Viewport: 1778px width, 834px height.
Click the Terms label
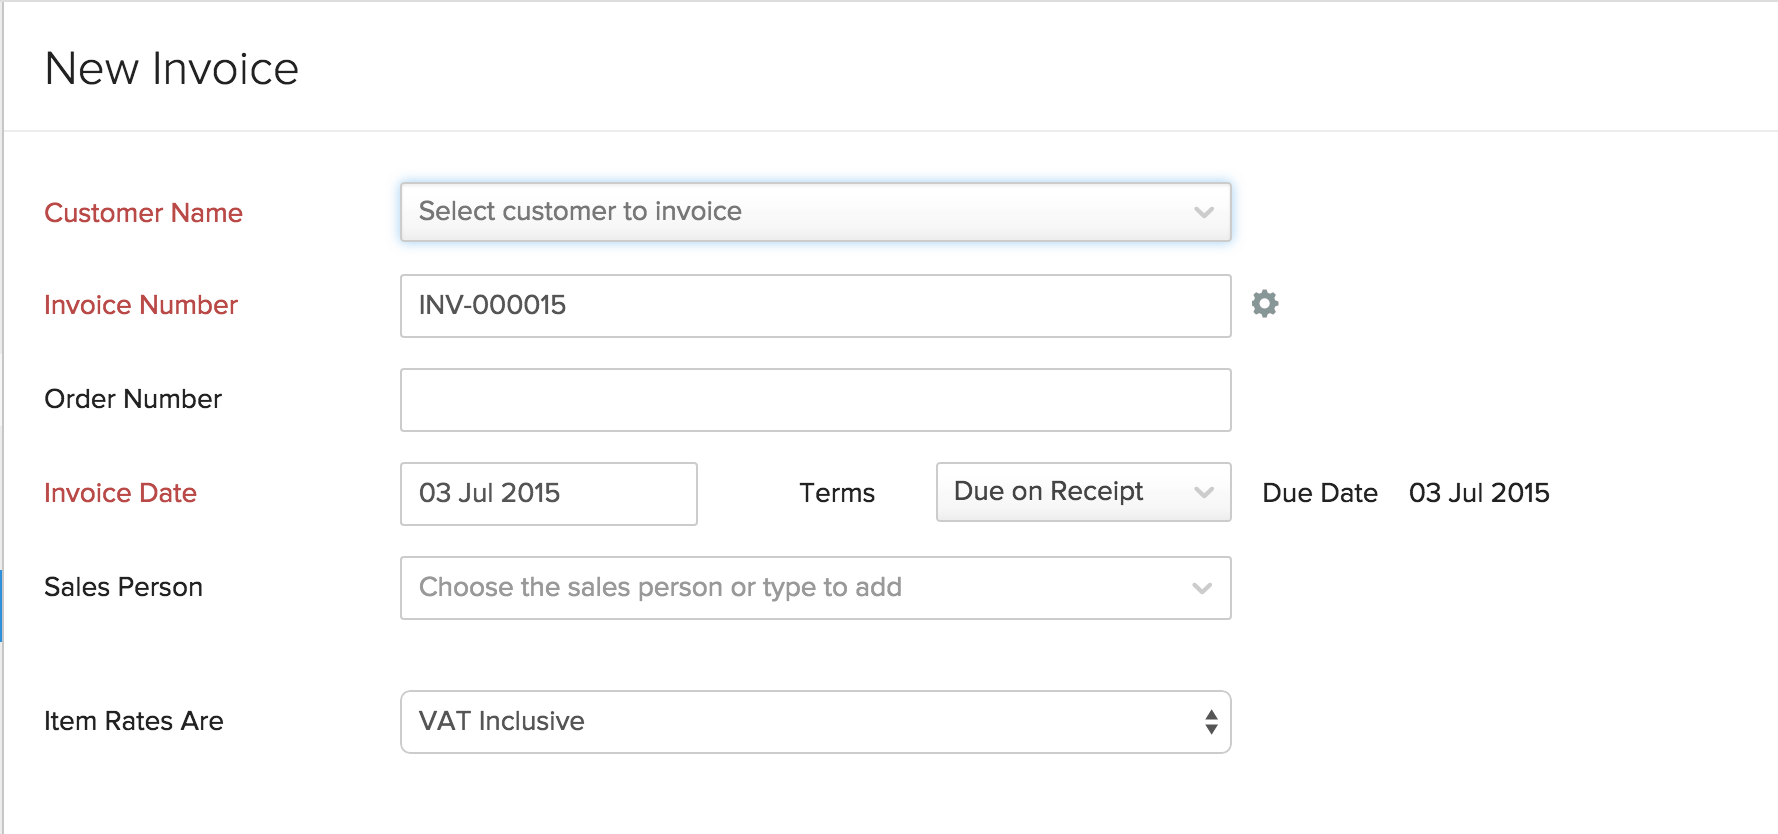pos(837,493)
